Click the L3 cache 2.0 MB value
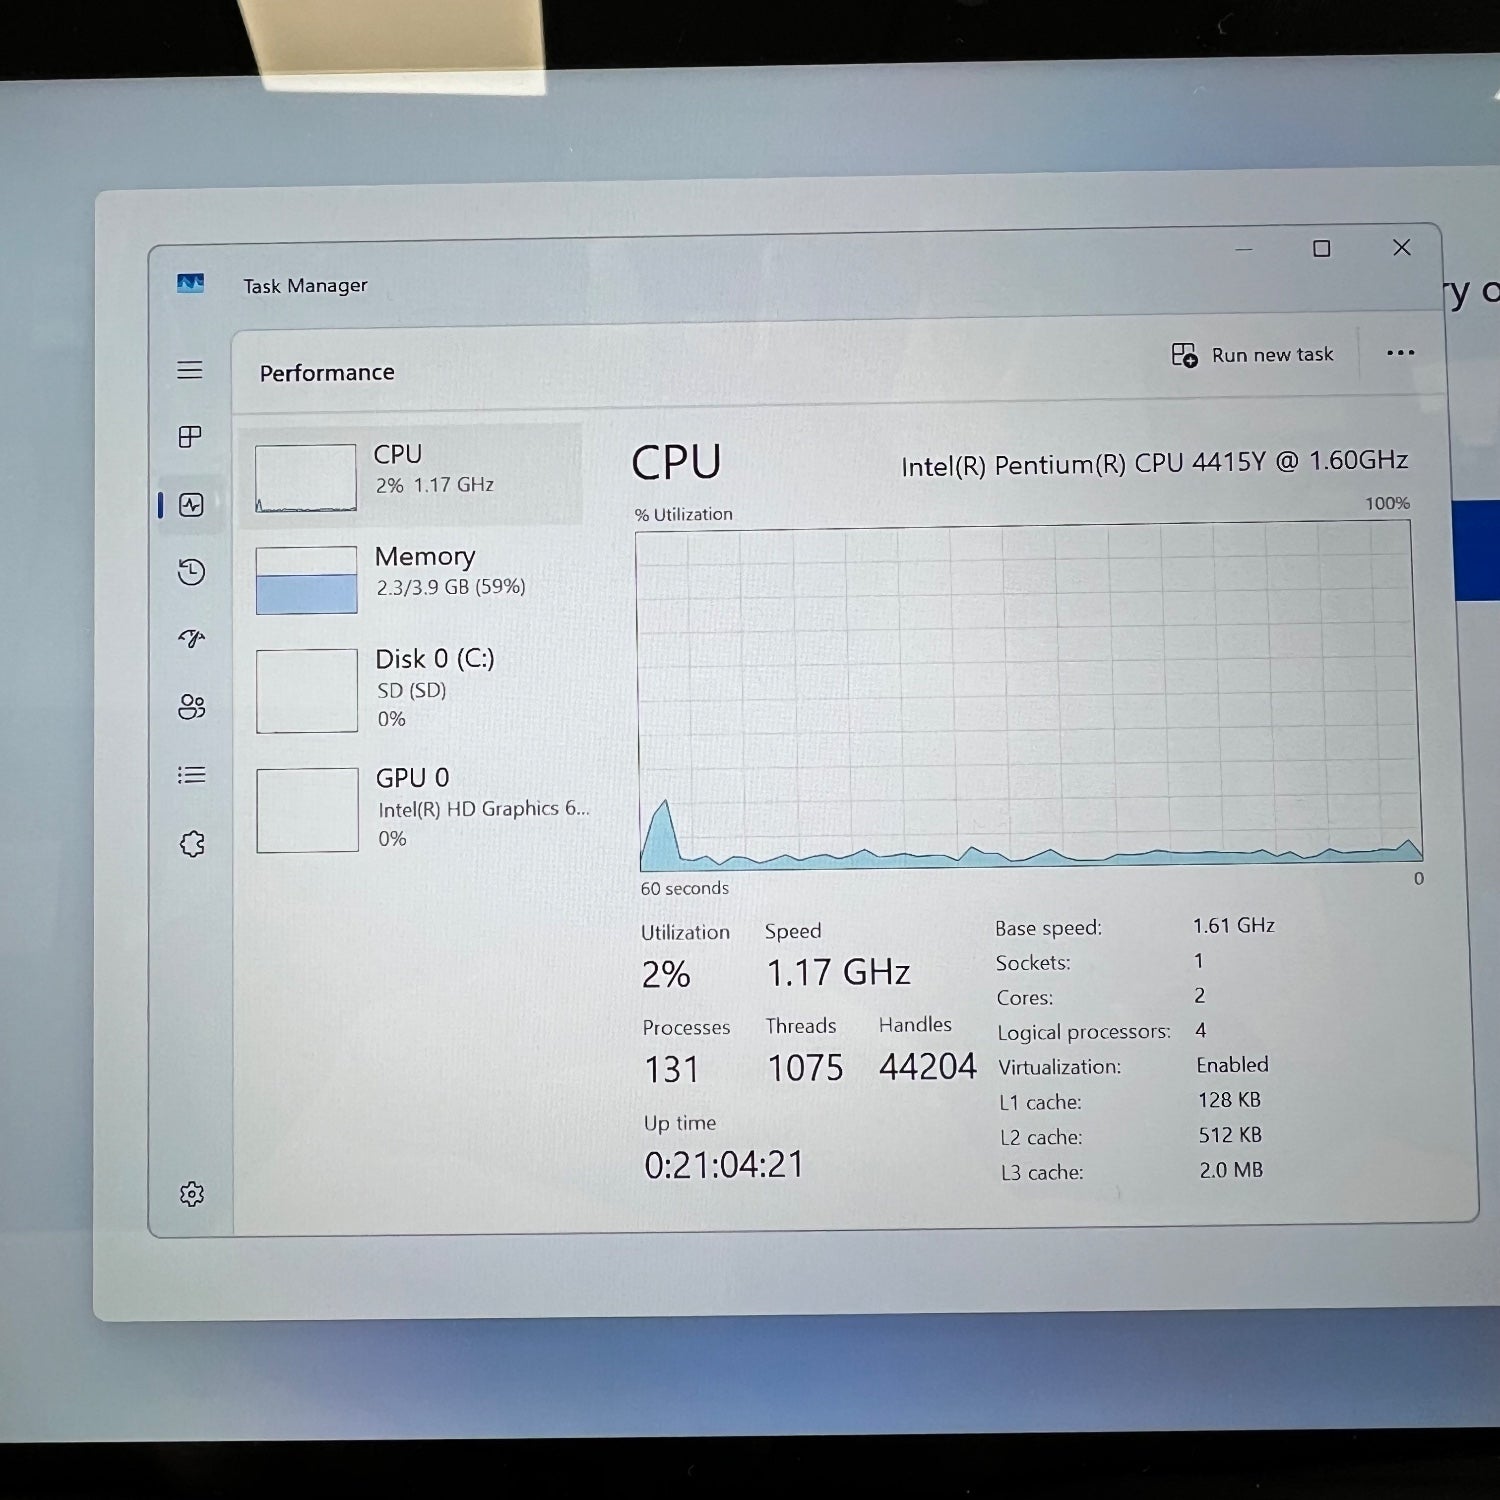The height and width of the screenshot is (1500, 1500). [x=1231, y=1170]
